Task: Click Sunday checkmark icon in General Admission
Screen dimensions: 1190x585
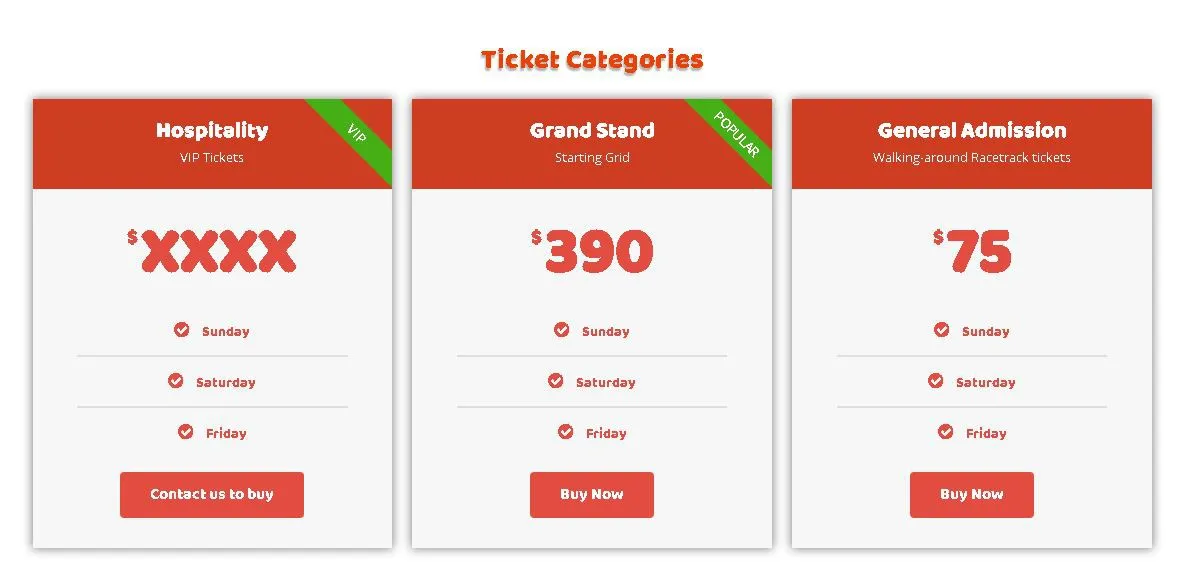Action: [941, 329]
